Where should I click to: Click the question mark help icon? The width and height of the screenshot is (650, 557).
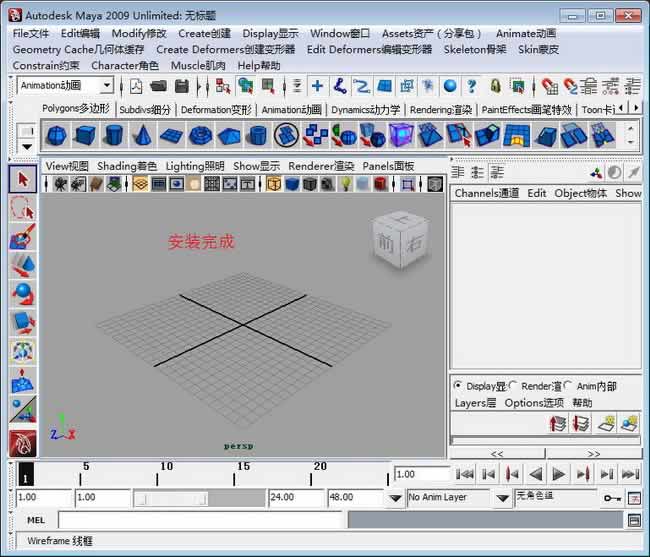click(471, 86)
